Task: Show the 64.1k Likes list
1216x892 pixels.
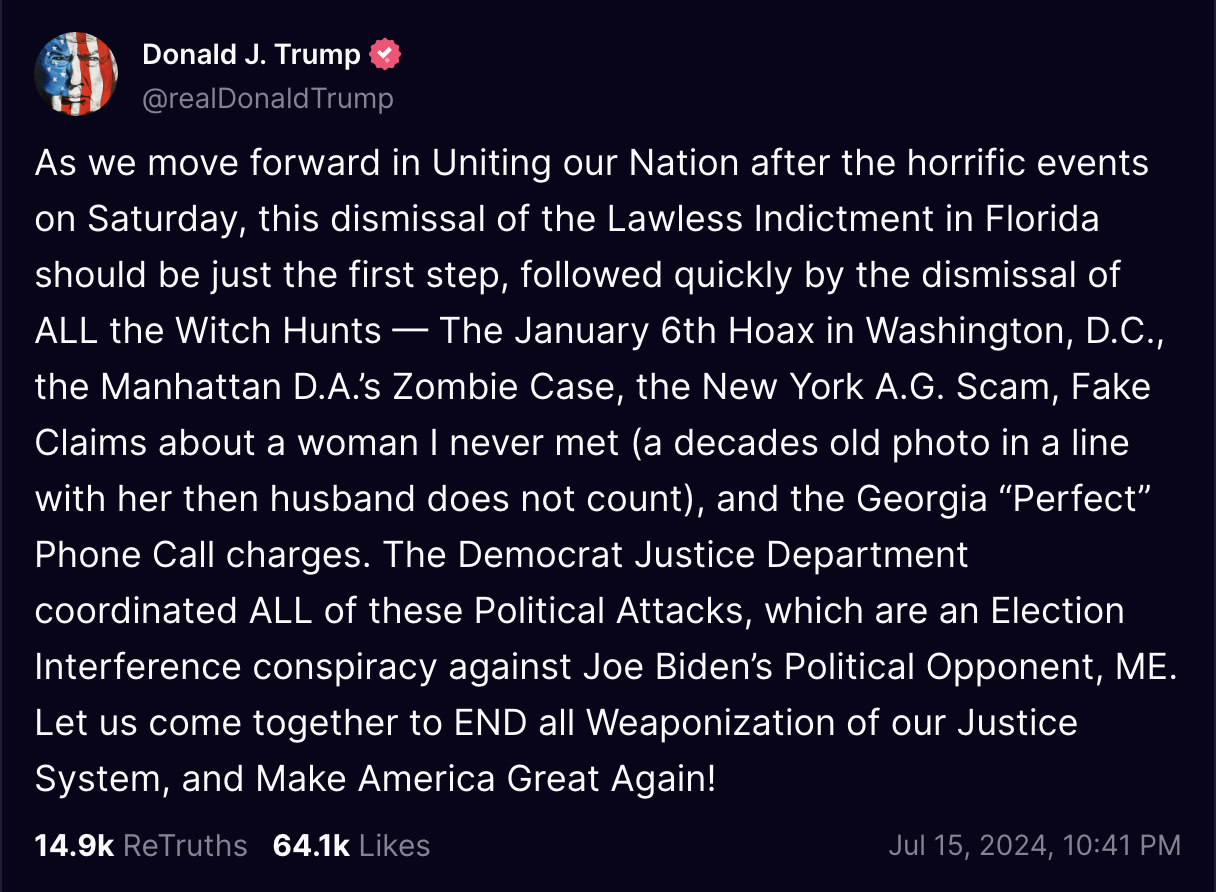Action: pos(351,845)
